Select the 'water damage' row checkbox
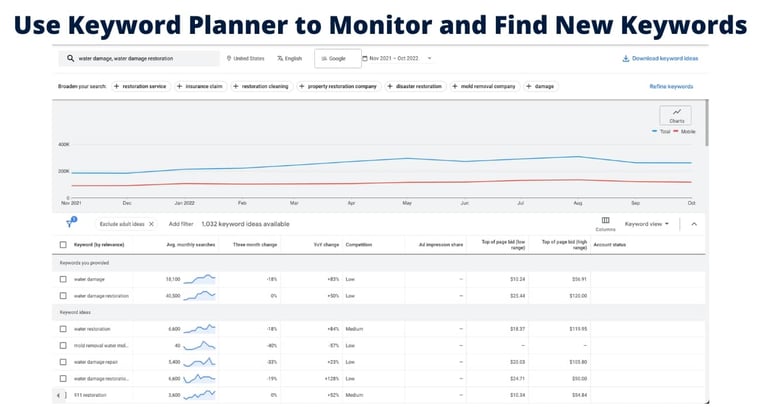Viewport: 761px width, 409px height. pos(63,279)
